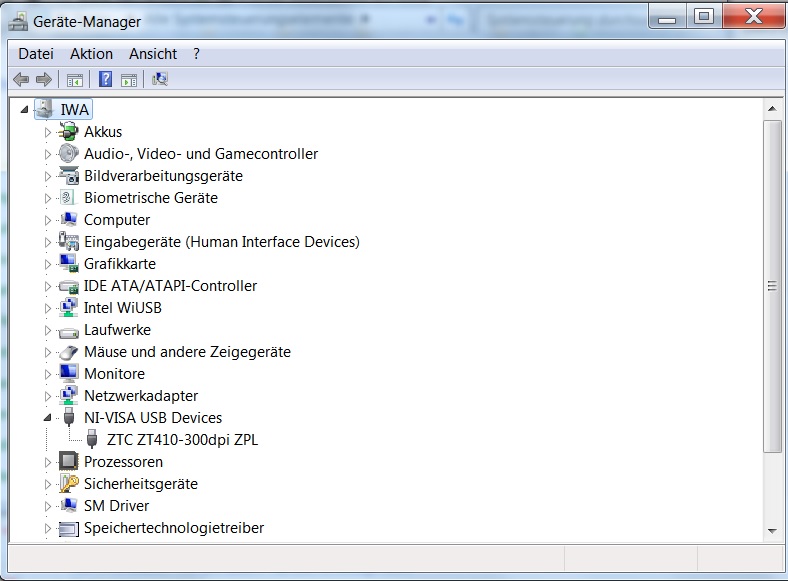Screen dimensions: 788x581
Task: Click the scrollbar up arrow
Action: pyautogui.click(x=772, y=109)
